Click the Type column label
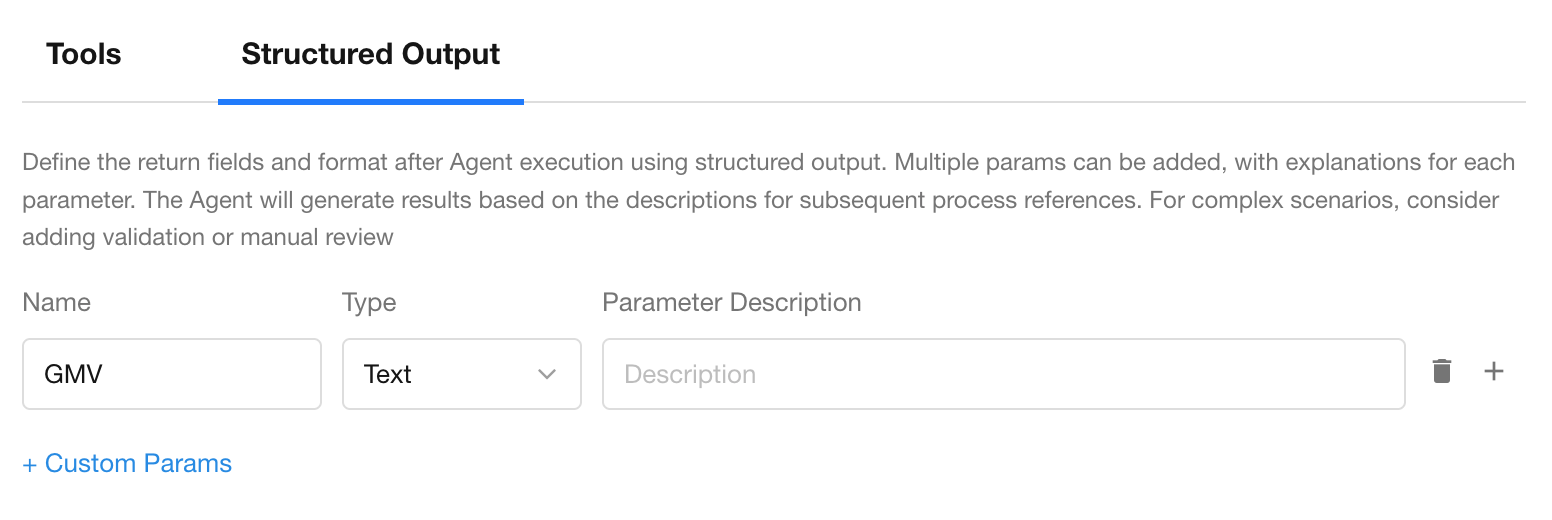1552x520 pixels. pos(369,302)
